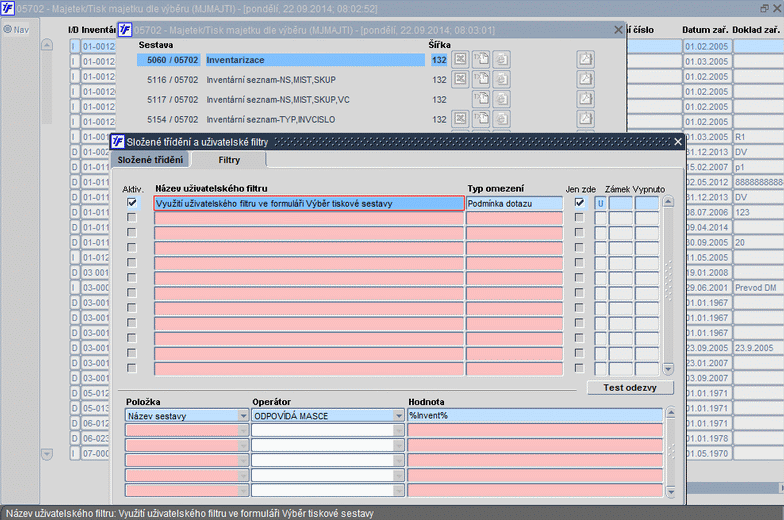Click PDF export icon for report 5117 / 05702
784x520 pixels.
[x=585, y=99]
